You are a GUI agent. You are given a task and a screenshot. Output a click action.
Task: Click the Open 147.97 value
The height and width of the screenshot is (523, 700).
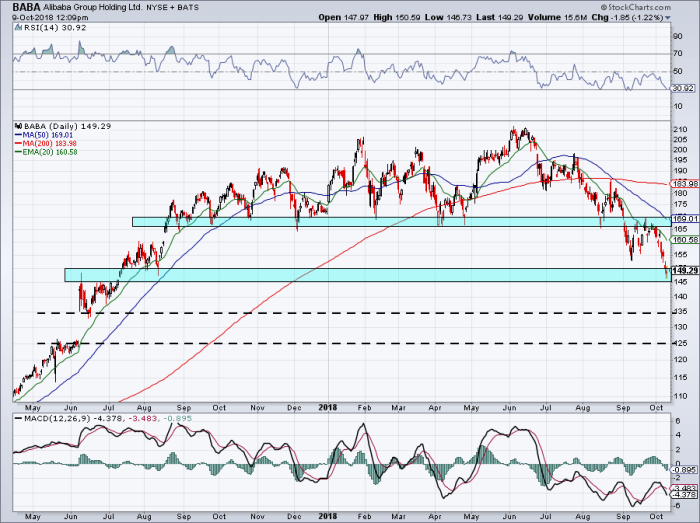[x=343, y=17]
